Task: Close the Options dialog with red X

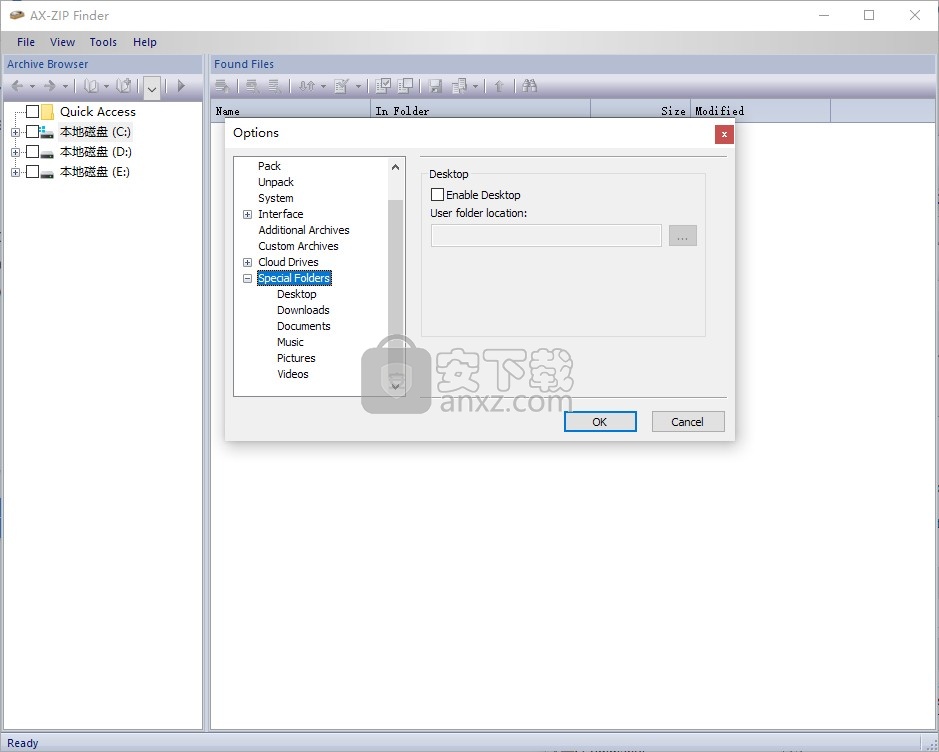Action: (724, 134)
